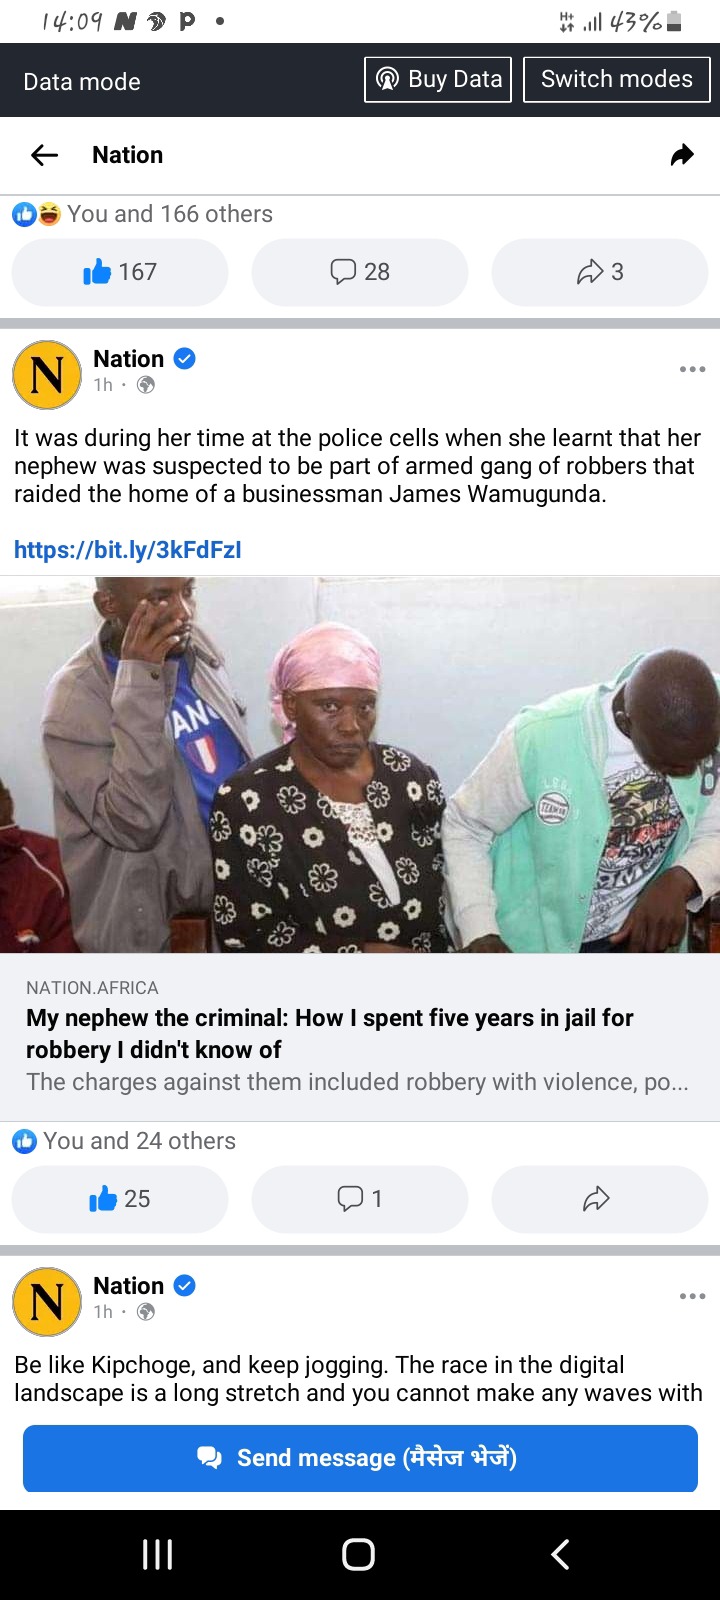The image size is (720, 1600).
Task: Open Android recent apps navigation button
Action: point(157,1554)
